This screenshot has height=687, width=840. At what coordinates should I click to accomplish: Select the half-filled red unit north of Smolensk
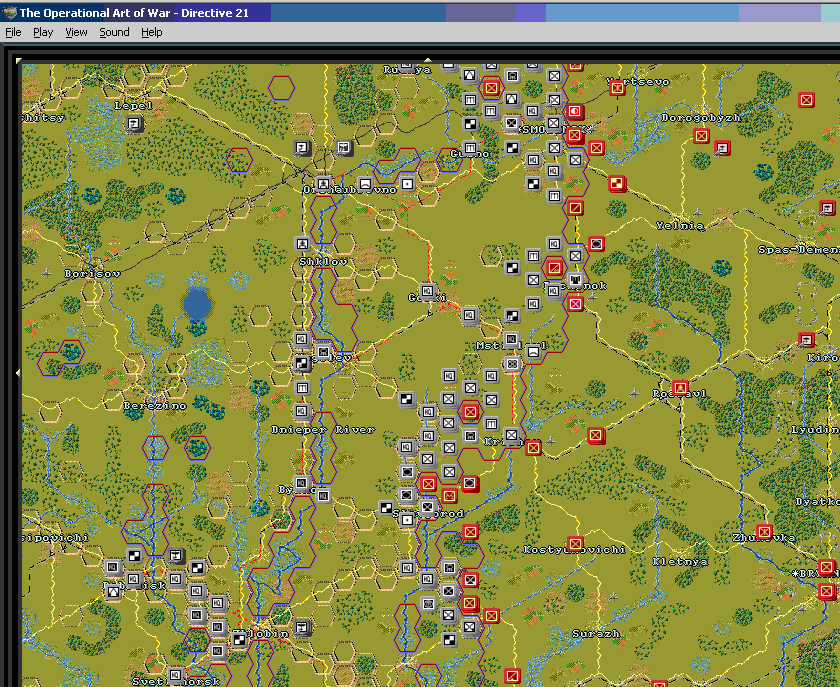pos(574,111)
